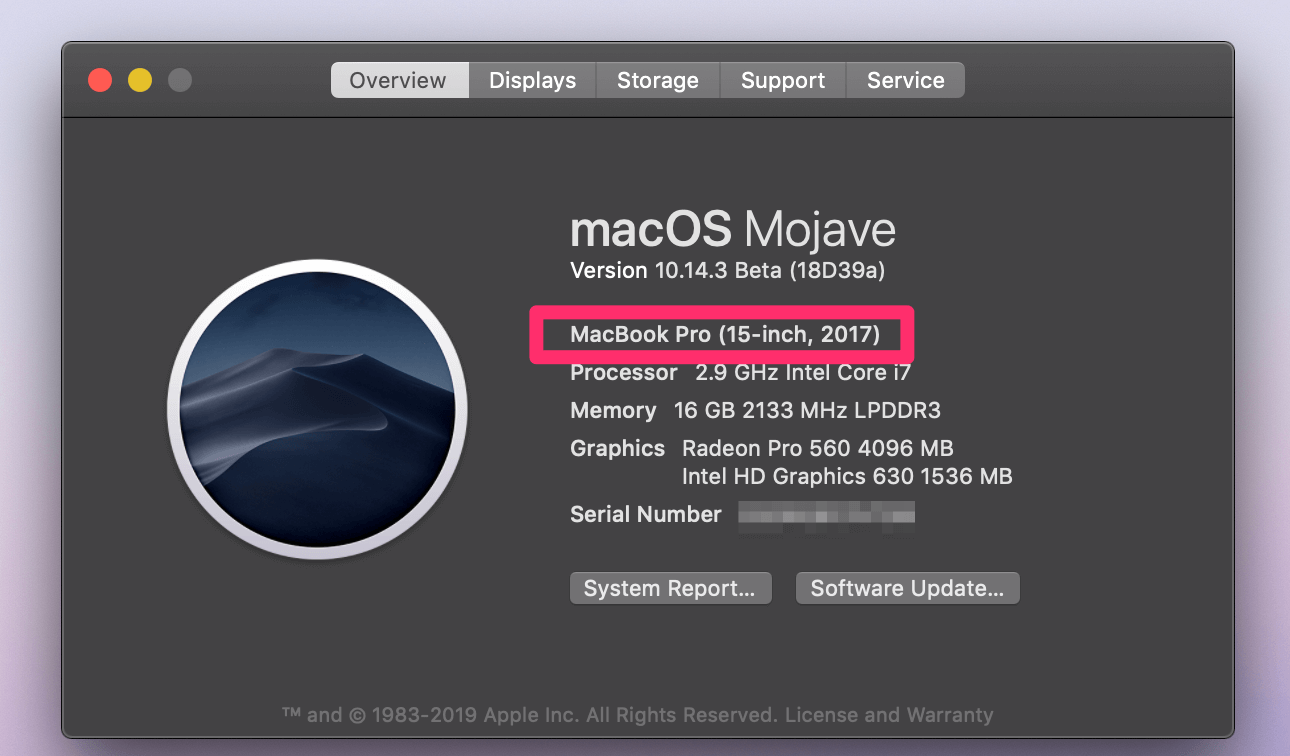
Task: Click the 2.9 GHz Intel Core i7 value
Action: pyautogui.click(x=803, y=373)
